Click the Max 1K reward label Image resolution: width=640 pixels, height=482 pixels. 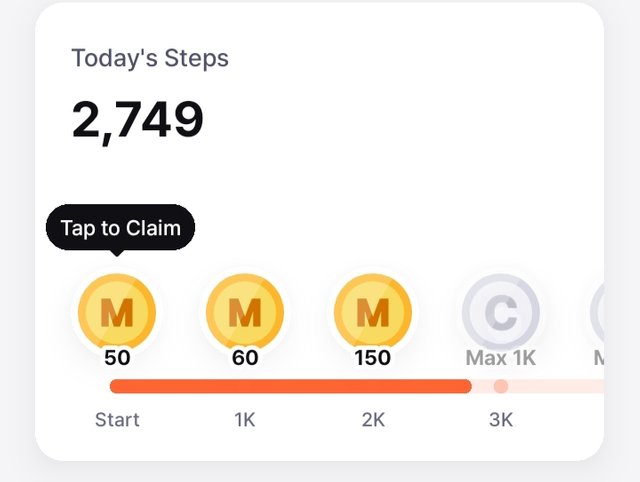(500, 358)
